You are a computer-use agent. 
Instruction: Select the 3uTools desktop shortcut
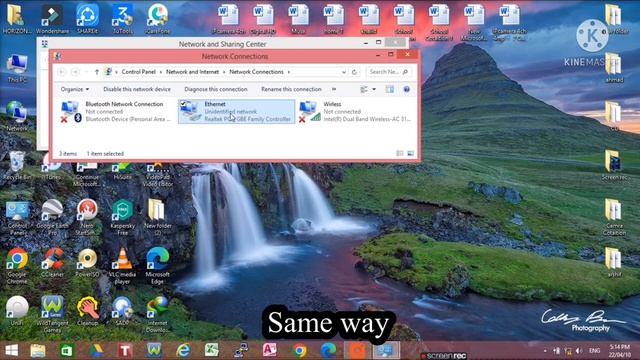click(122, 19)
